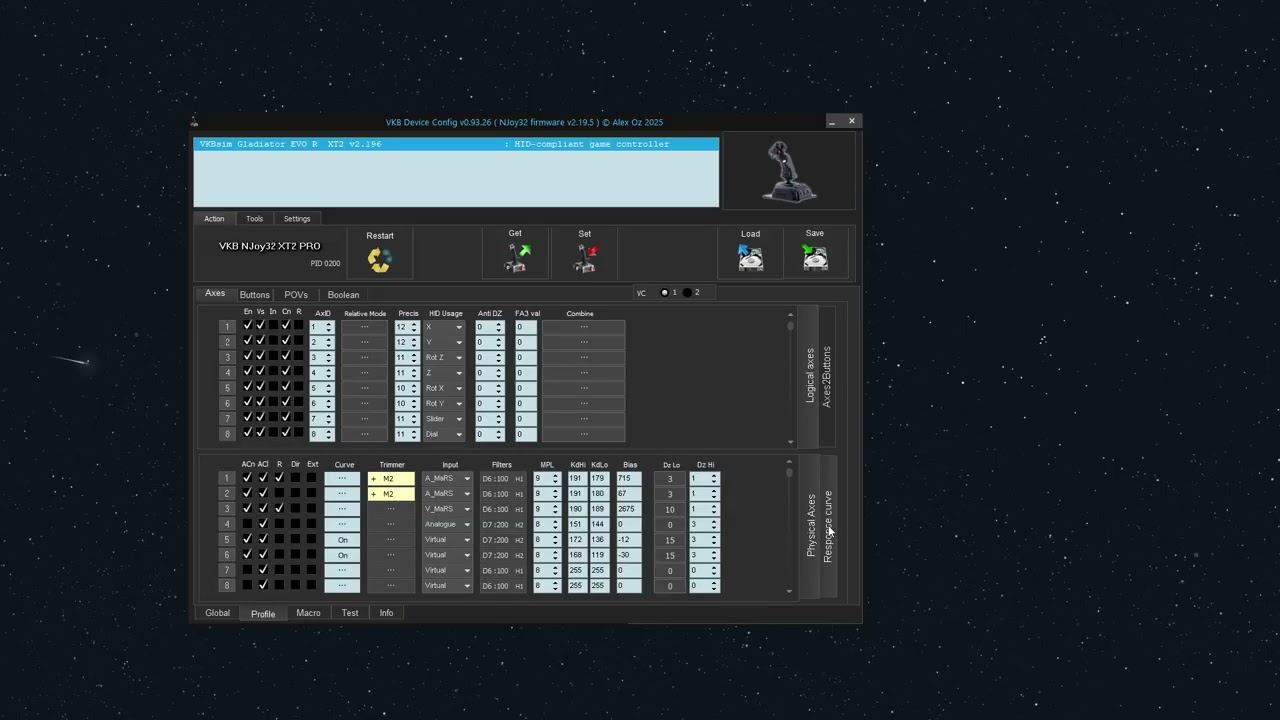
Task: Open the Response curve vertical tab
Action: (828, 527)
